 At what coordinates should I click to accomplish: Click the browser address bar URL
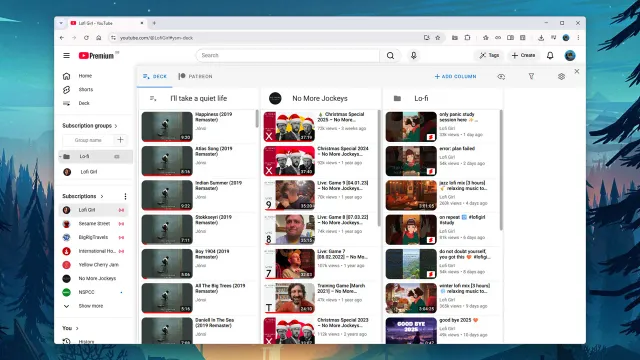pos(156,38)
